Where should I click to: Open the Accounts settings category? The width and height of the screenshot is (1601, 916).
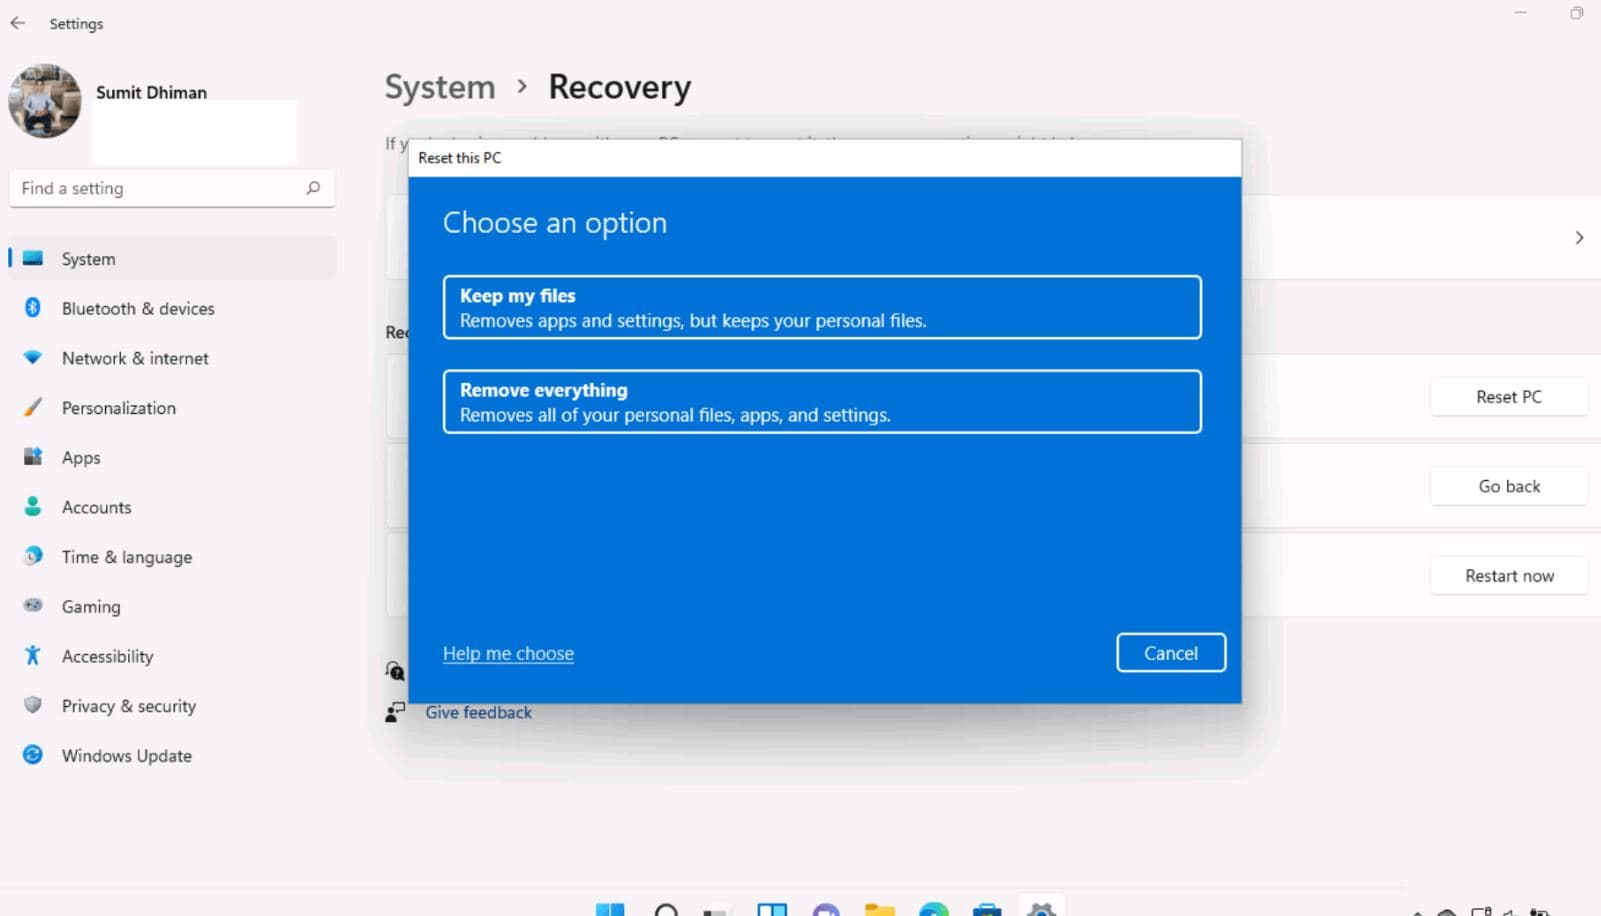coord(96,507)
